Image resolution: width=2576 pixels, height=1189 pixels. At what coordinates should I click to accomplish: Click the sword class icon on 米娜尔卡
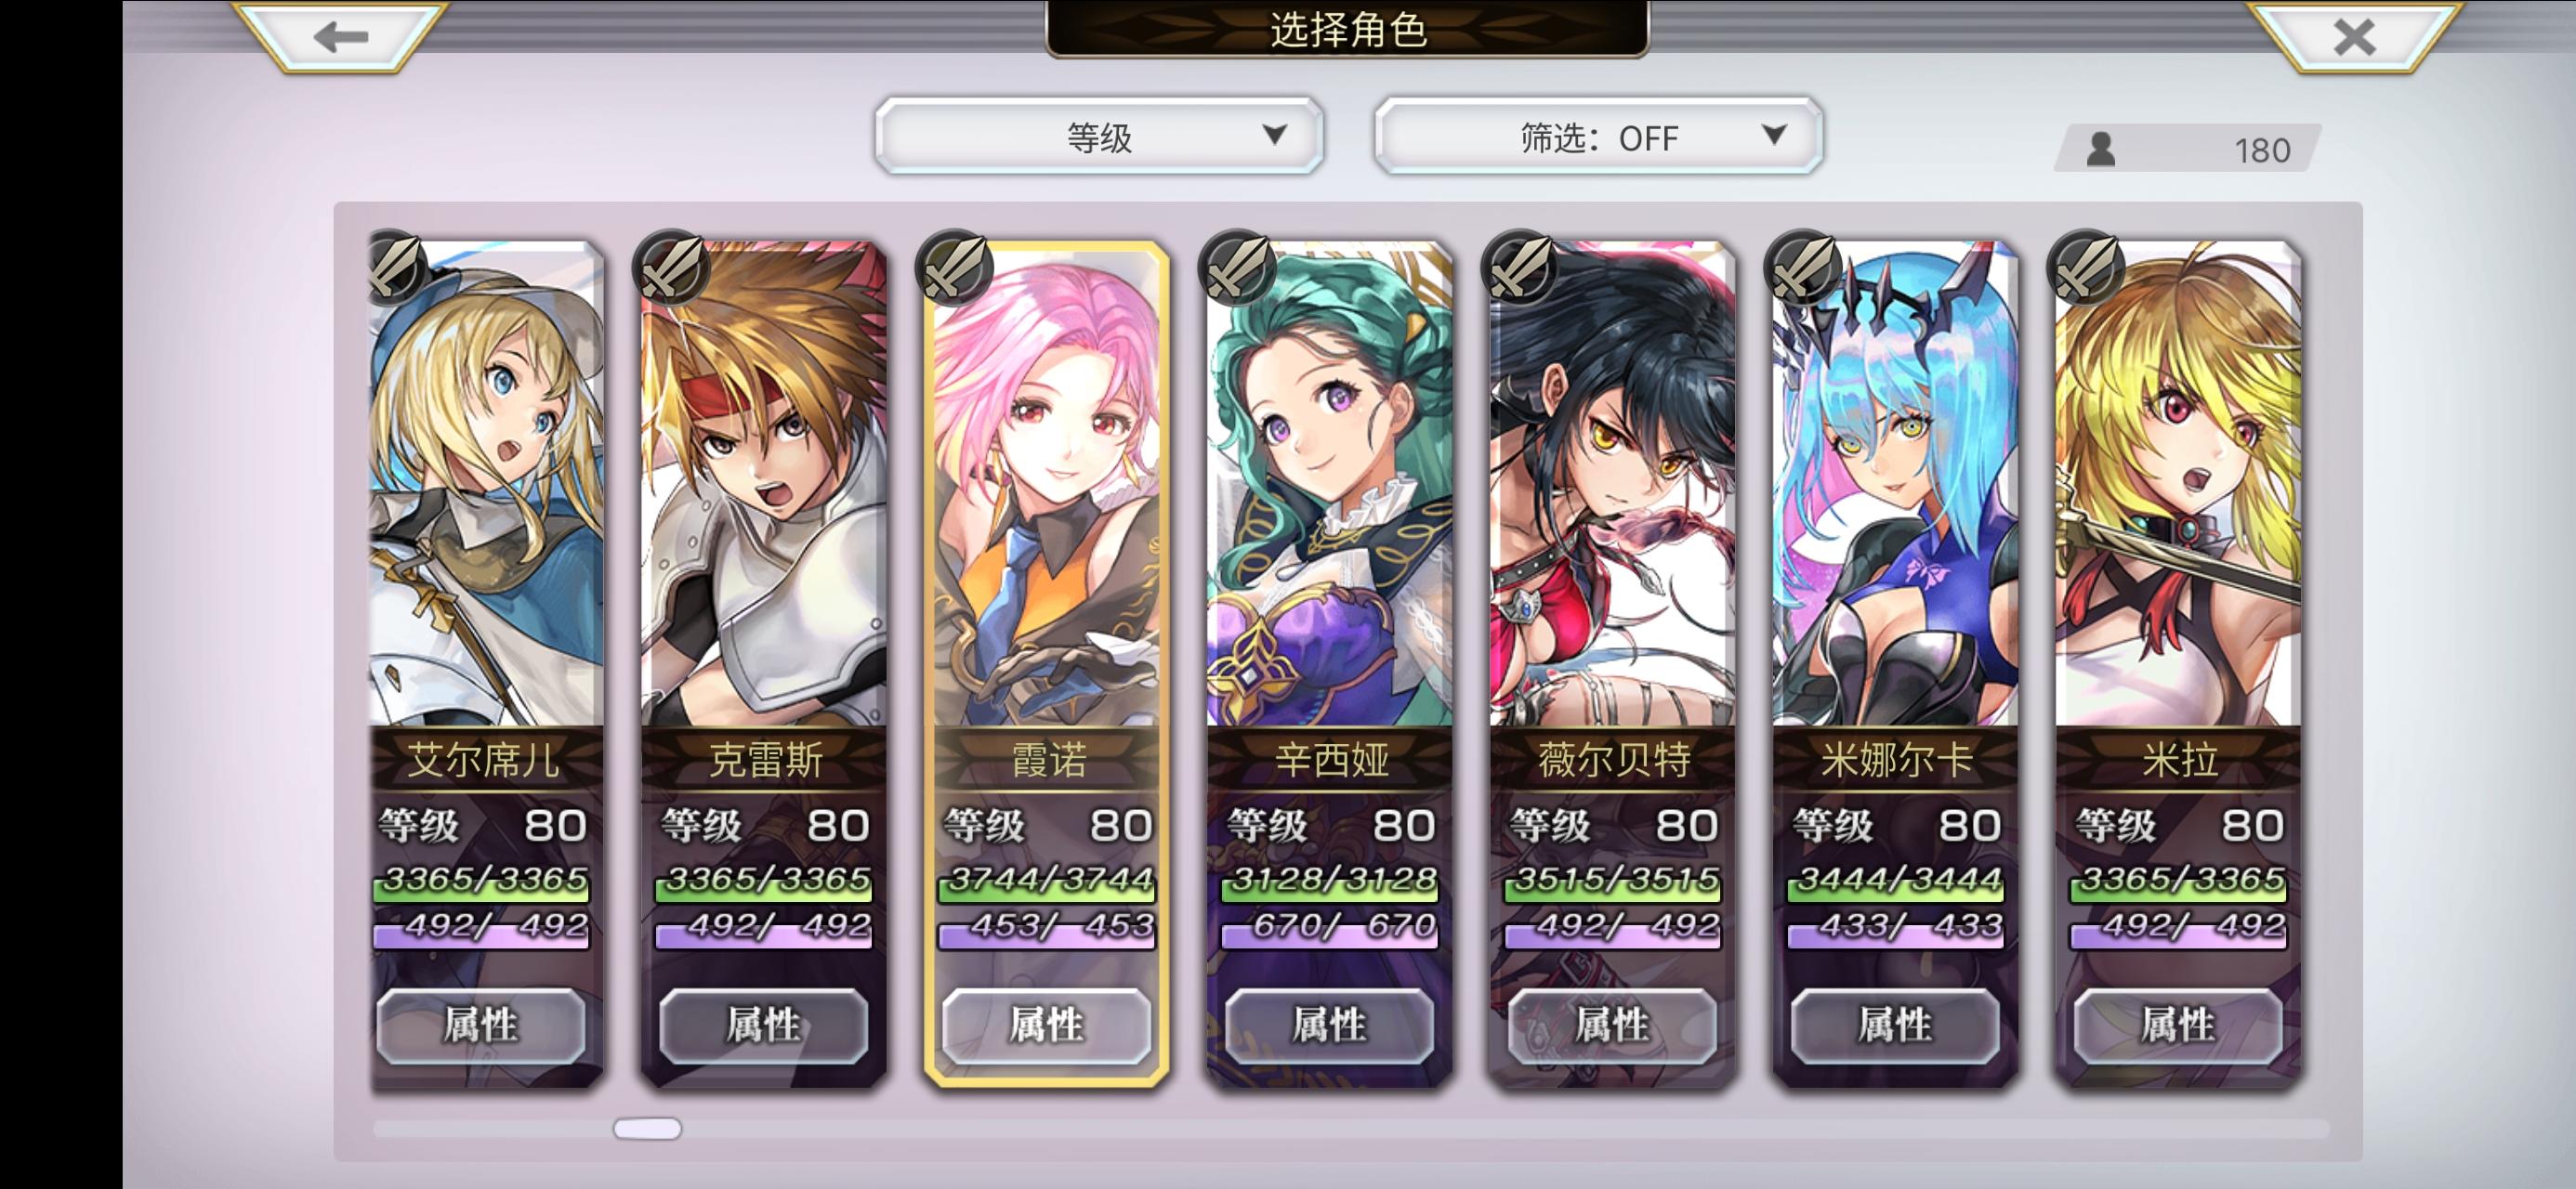1804,267
